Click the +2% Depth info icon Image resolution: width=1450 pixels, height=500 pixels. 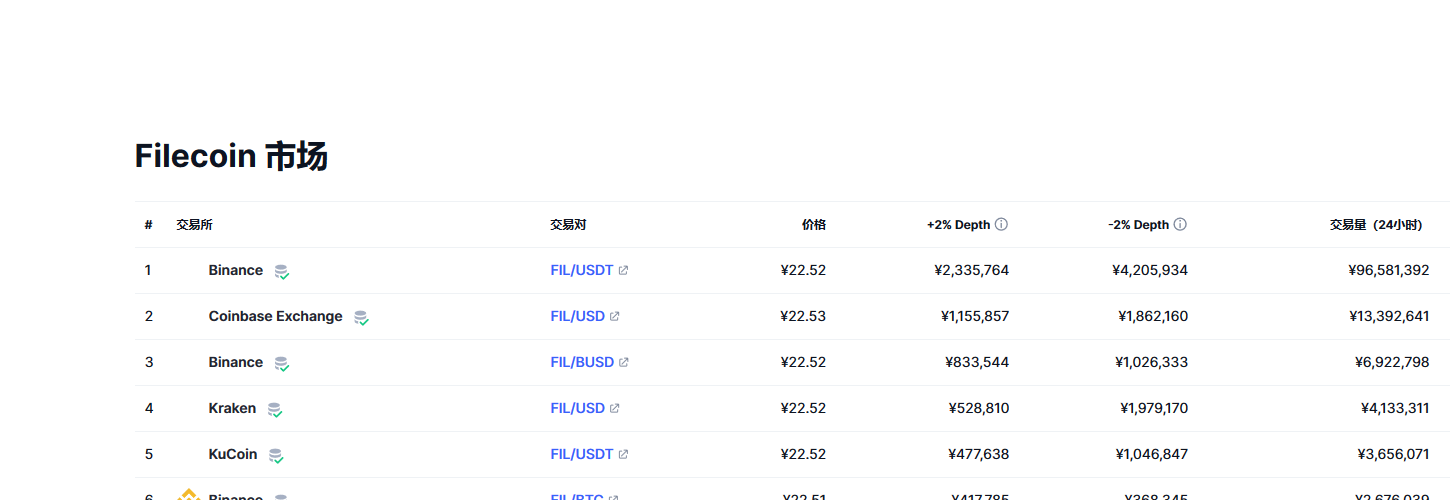click(x=1001, y=225)
